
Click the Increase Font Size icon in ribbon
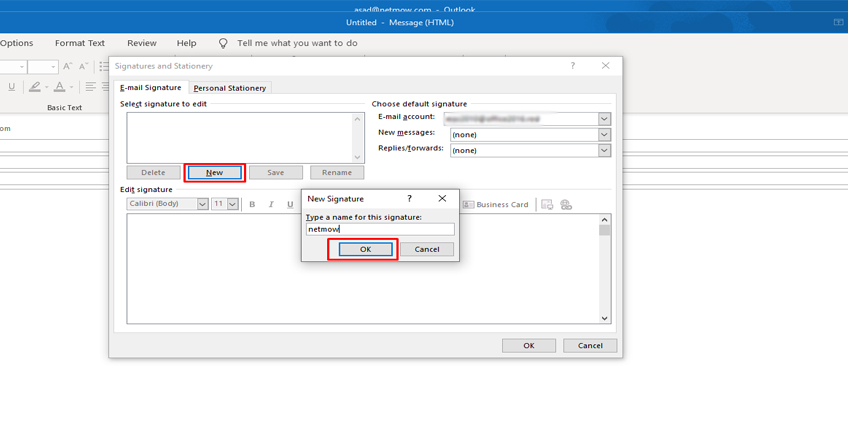[68, 66]
